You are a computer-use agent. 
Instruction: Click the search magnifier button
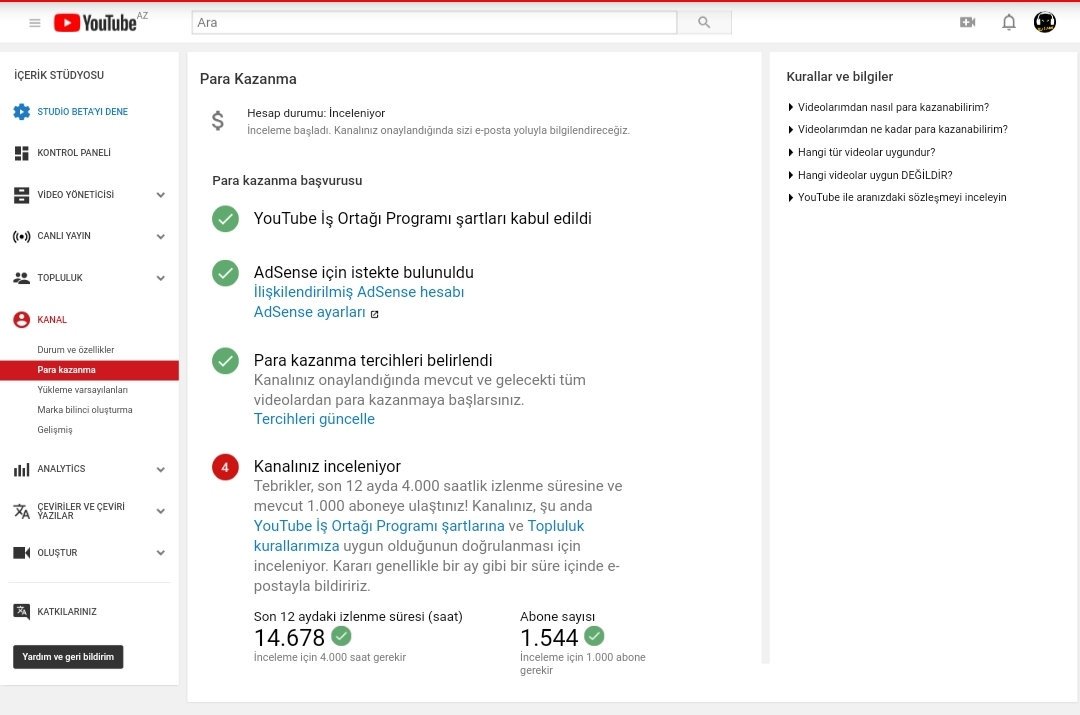tap(704, 23)
